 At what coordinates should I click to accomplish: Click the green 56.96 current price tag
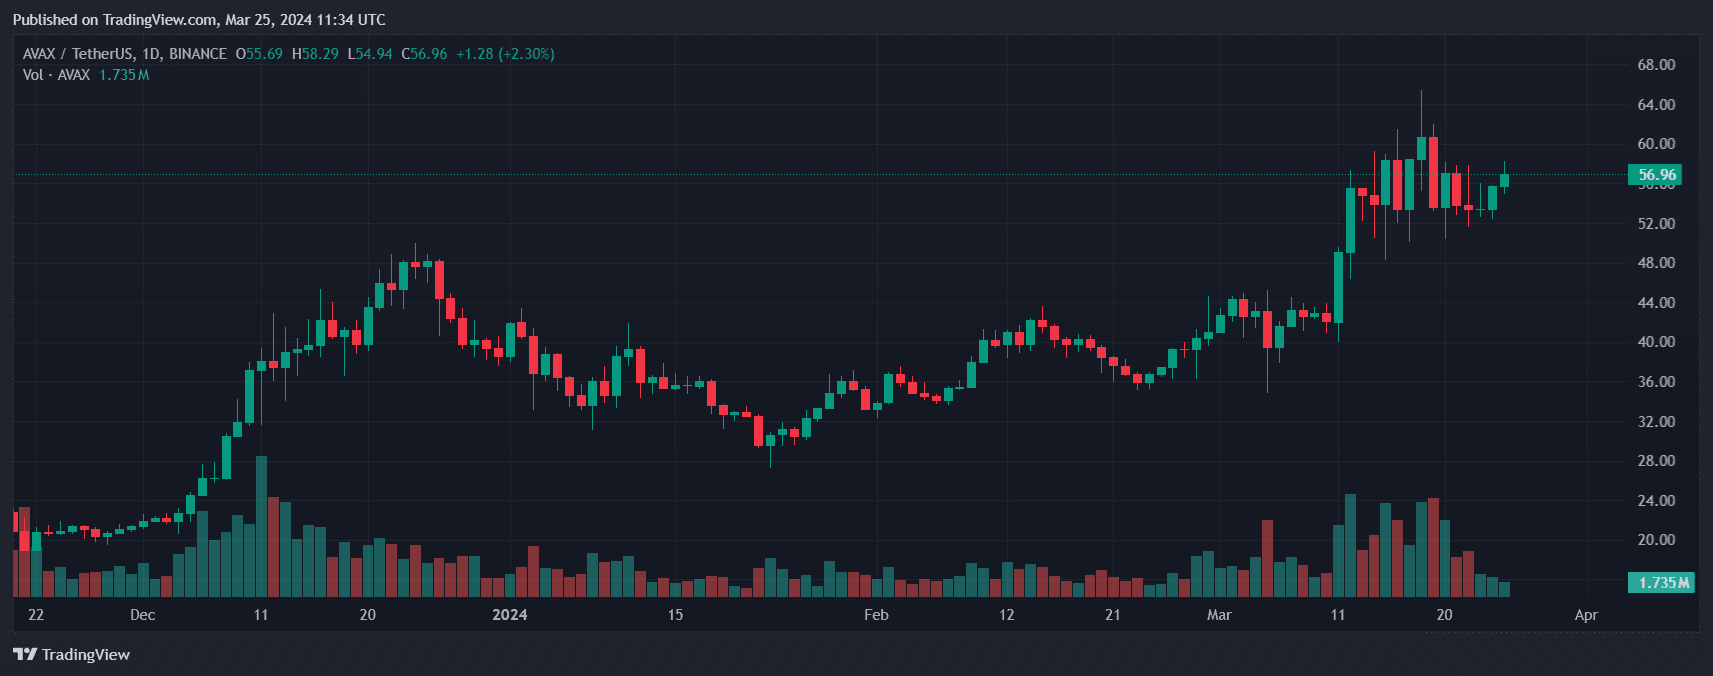(1655, 175)
